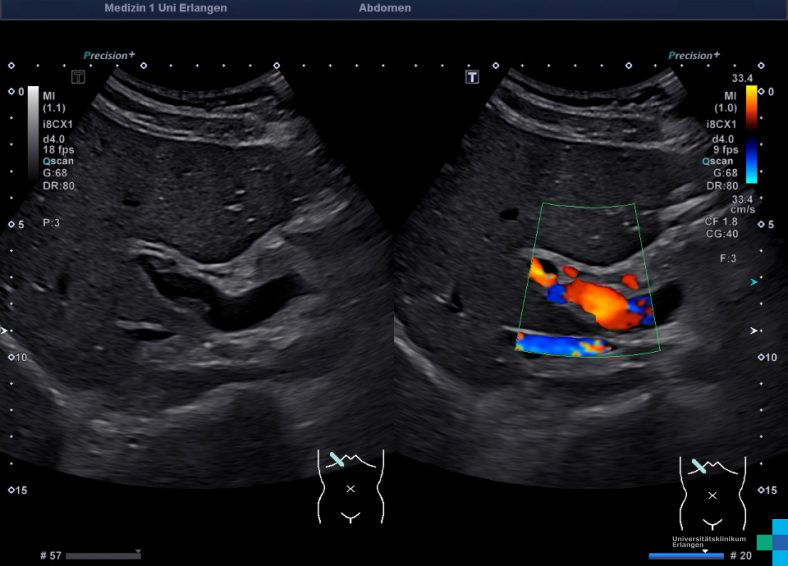The image size is (788, 566).
Task: Click the probe indicator on right body marker
Action: point(700,465)
